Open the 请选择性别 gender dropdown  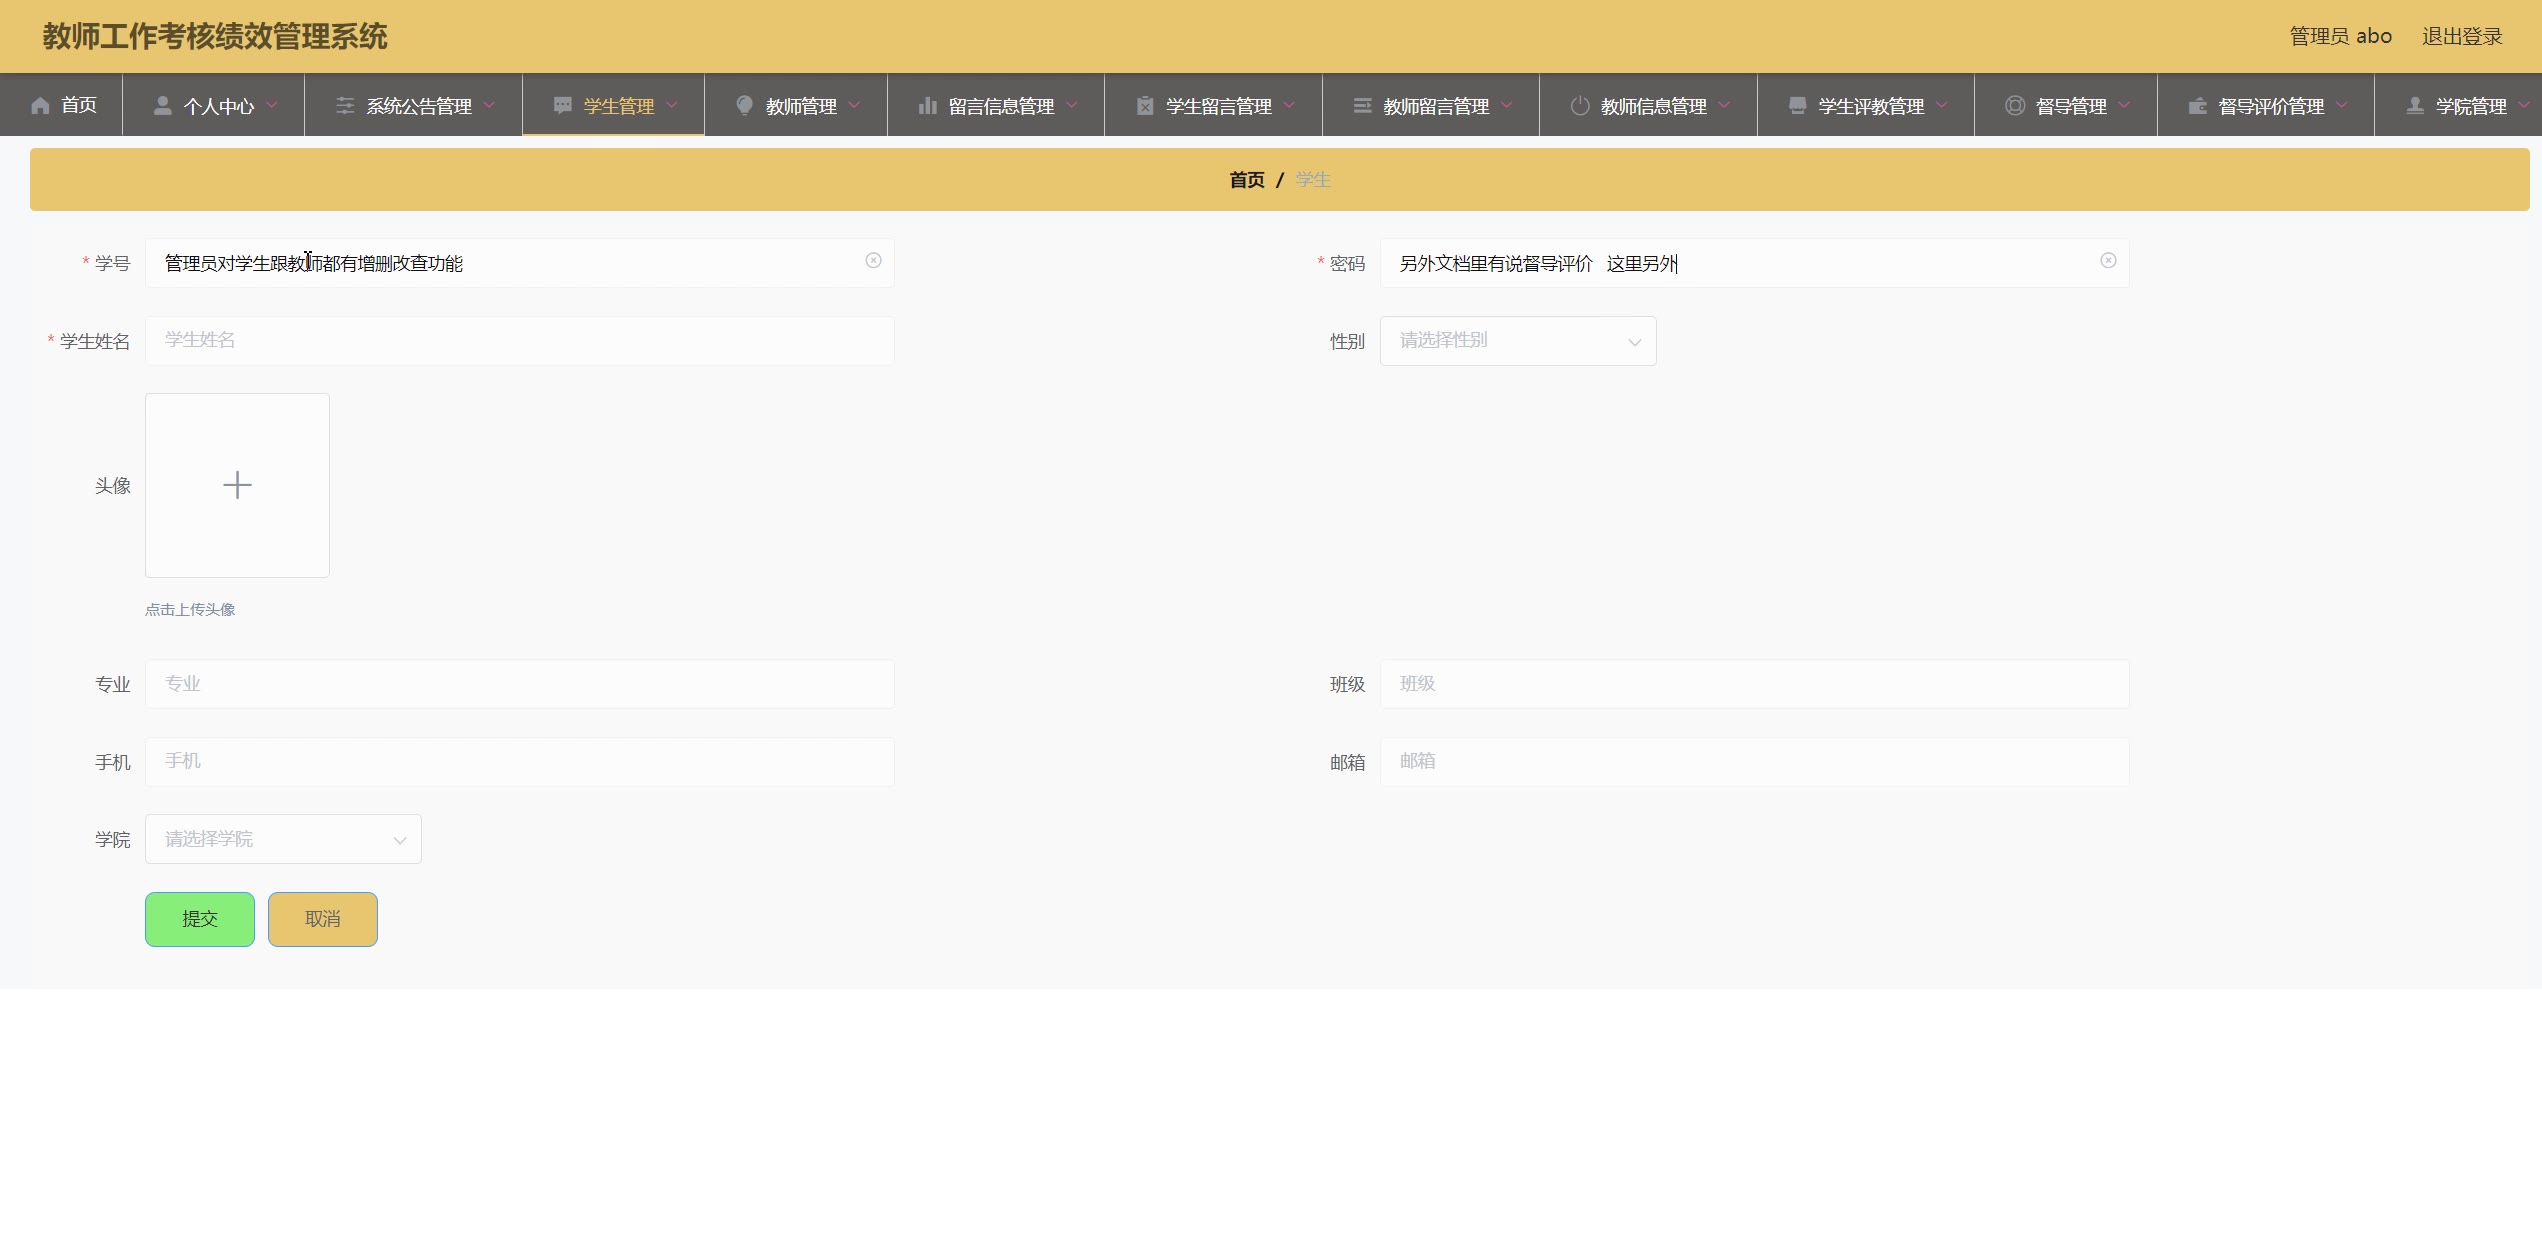tap(1517, 341)
